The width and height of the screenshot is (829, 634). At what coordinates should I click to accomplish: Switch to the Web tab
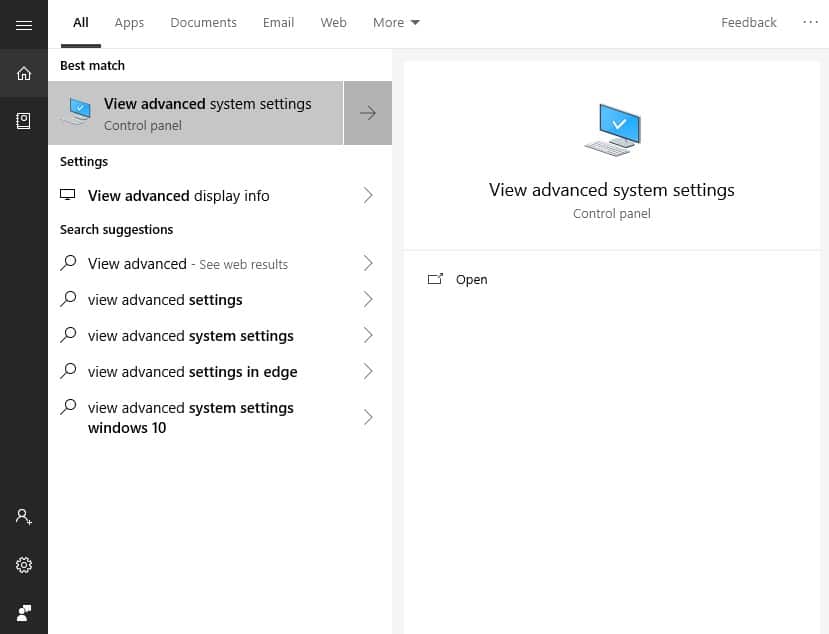[x=334, y=23]
